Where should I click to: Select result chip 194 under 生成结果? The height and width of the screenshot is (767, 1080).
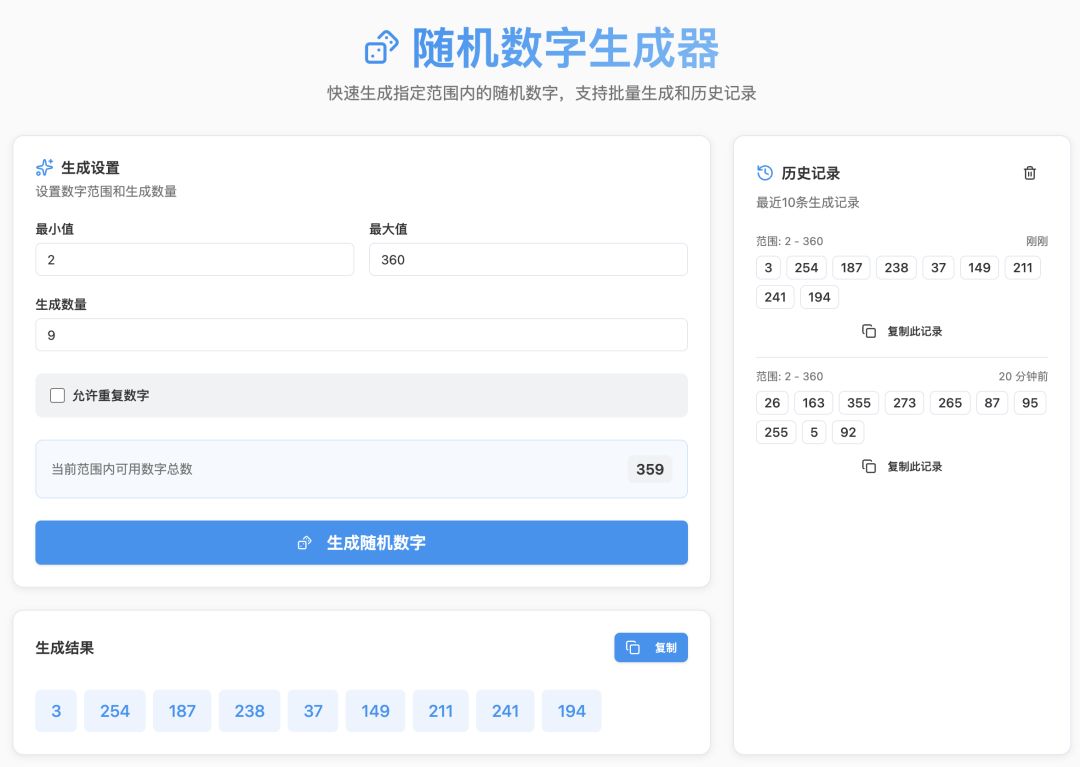[x=572, y=711]
